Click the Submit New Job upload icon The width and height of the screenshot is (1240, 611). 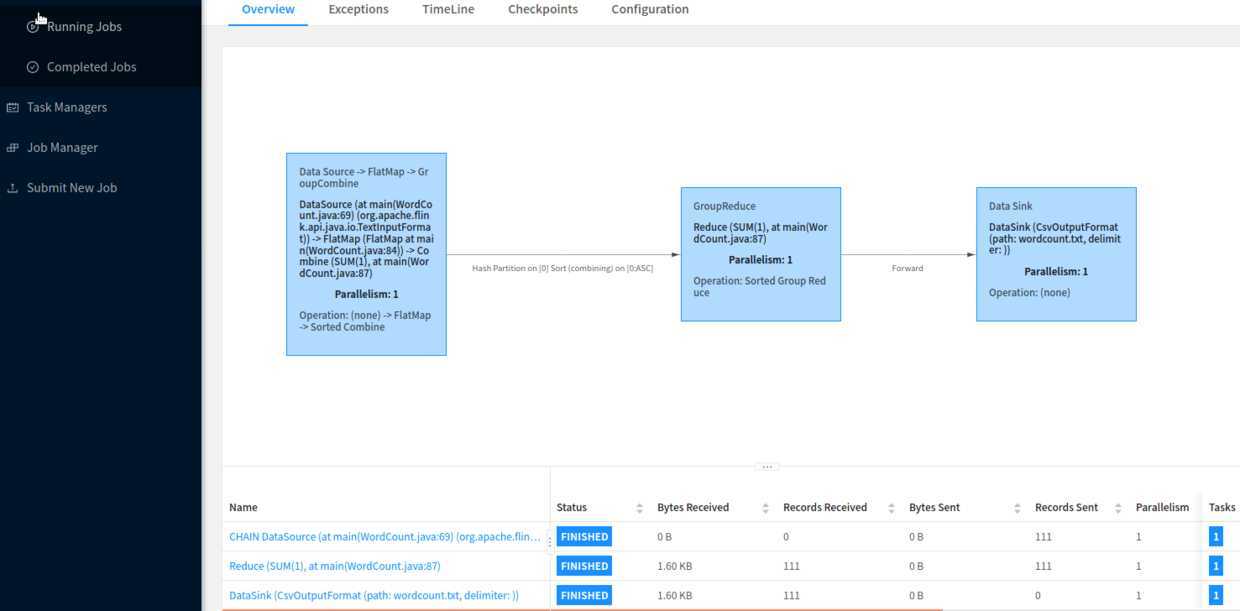click(13, 188)
